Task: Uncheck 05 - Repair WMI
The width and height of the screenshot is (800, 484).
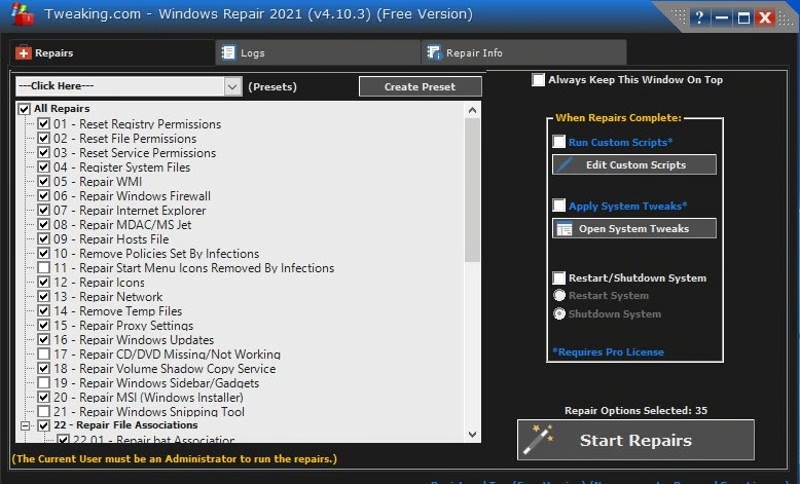Action: pyautogui.click(x=44, y=182)
